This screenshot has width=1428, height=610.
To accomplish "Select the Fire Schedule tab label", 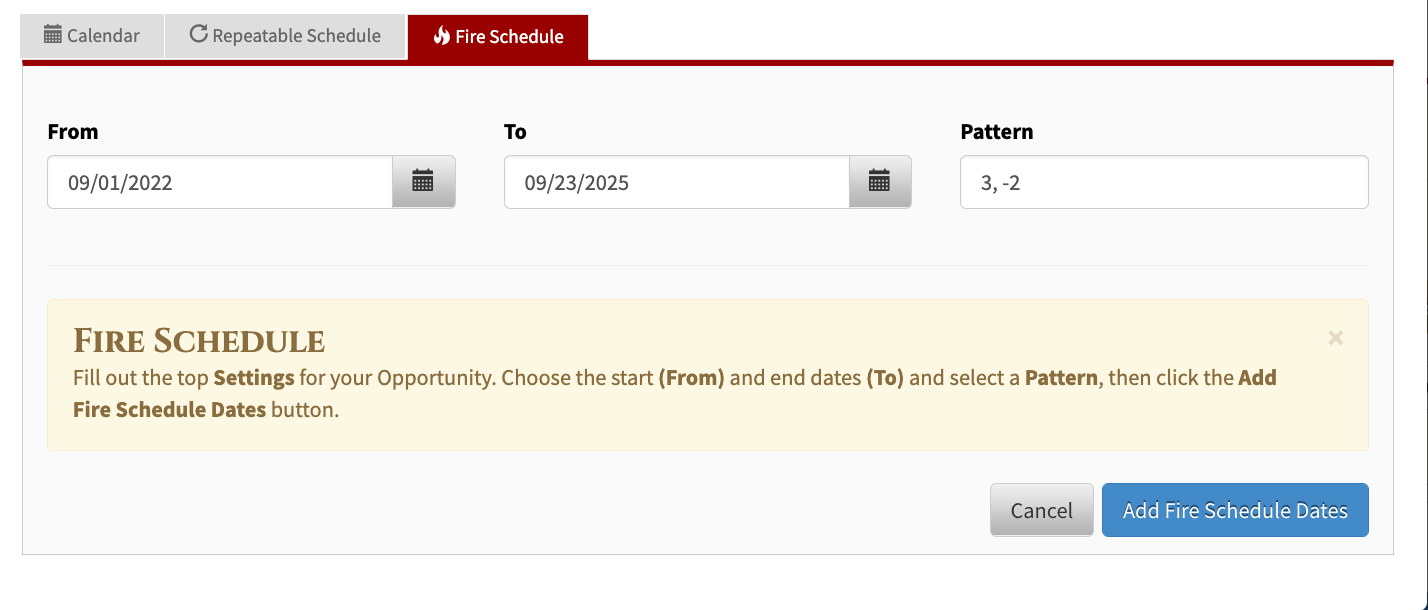I will pyautogui.click(x=509, y=37).
